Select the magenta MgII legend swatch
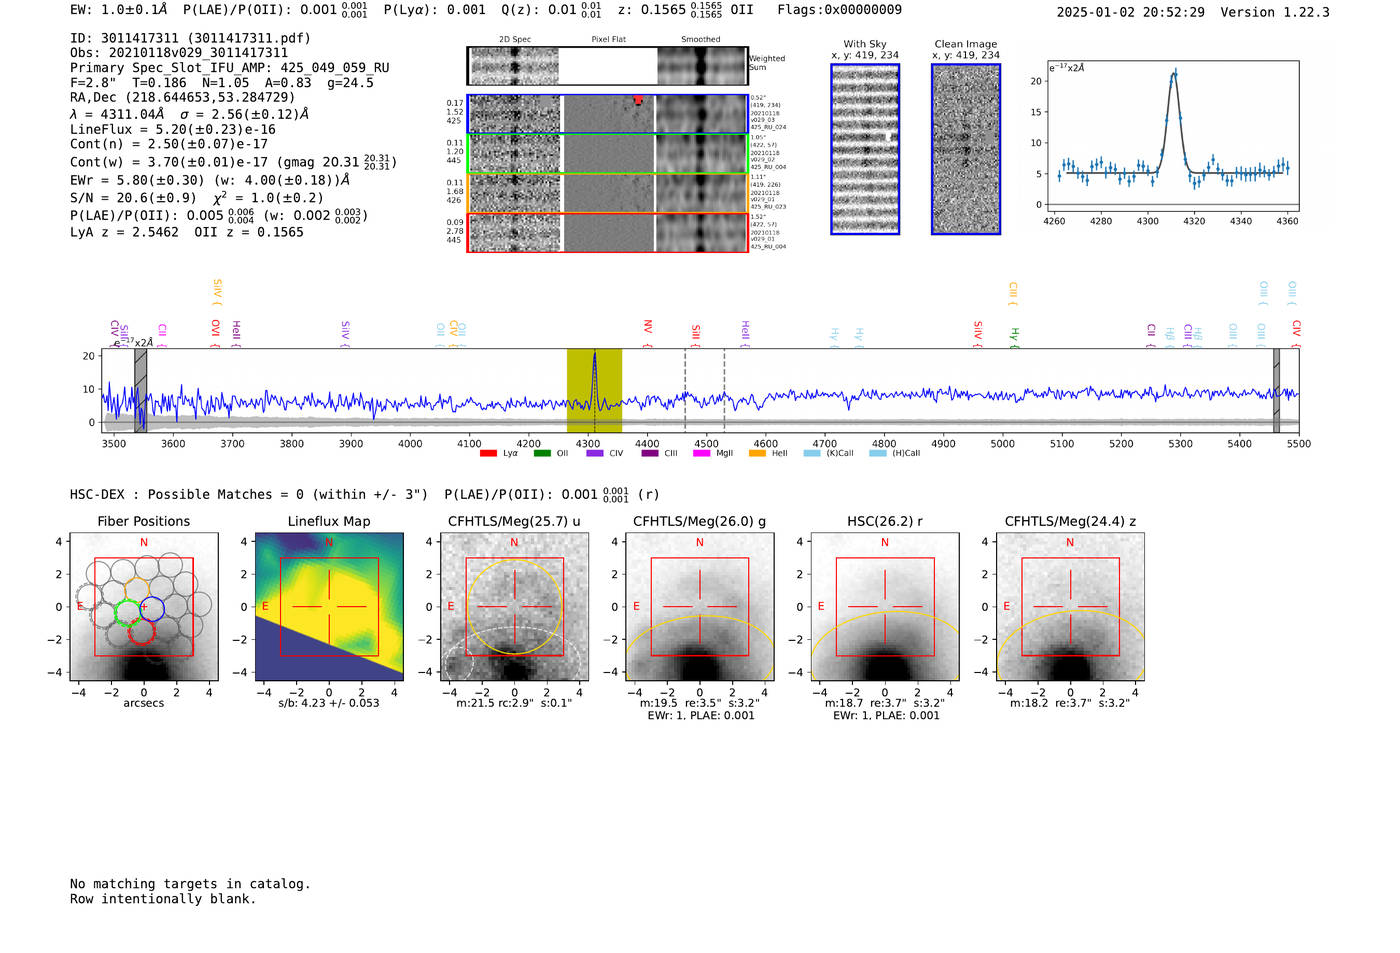The image size is (1400, 953). (702, 453)
